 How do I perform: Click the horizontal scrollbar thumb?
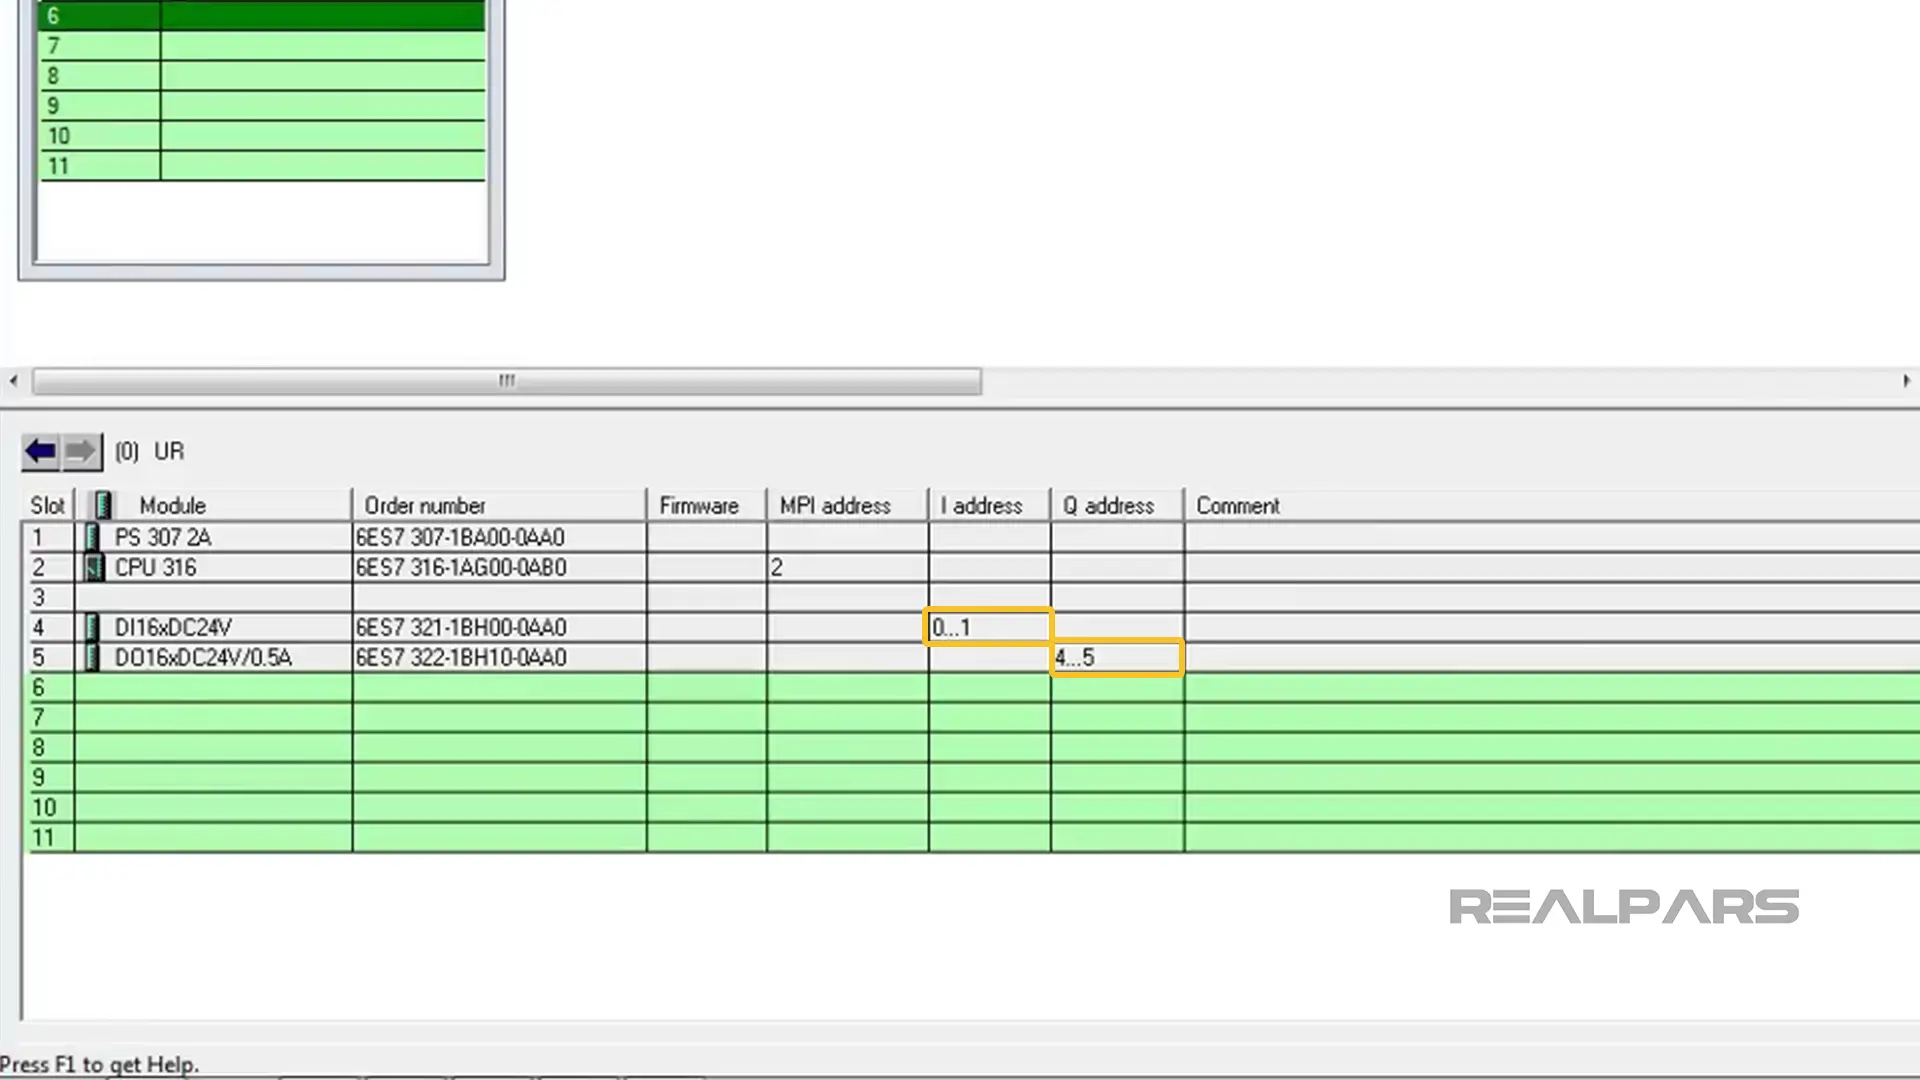506,381
